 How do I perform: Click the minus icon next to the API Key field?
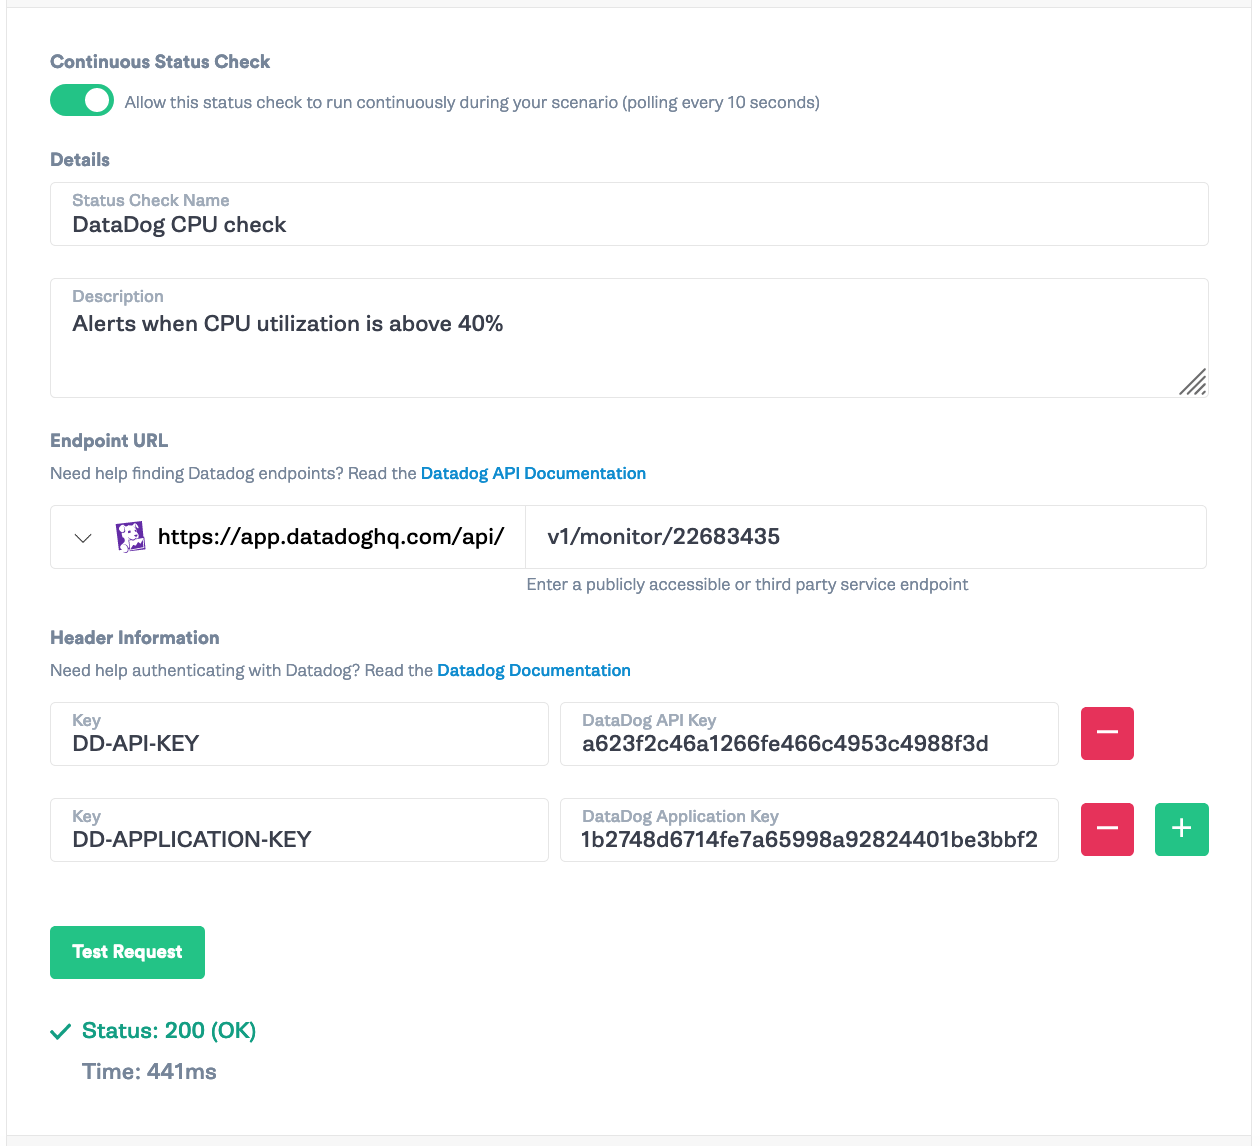tap(1107, 733)
